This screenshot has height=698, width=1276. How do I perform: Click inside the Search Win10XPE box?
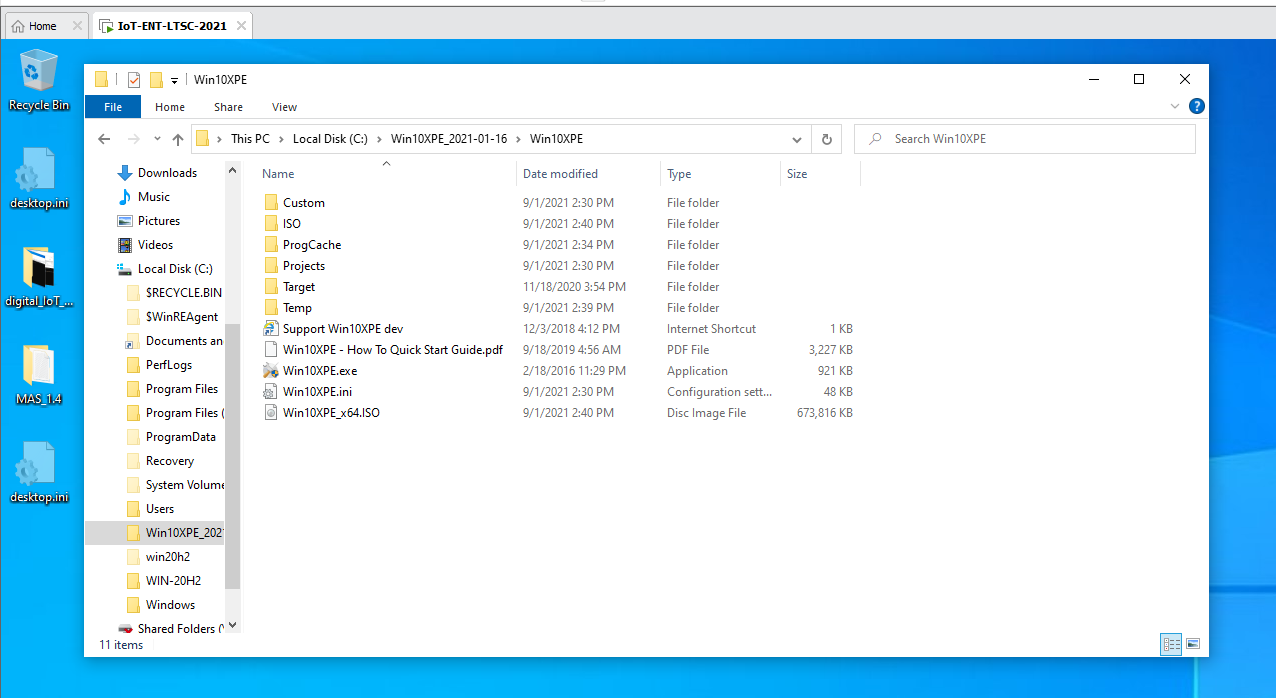[1025, 139]
